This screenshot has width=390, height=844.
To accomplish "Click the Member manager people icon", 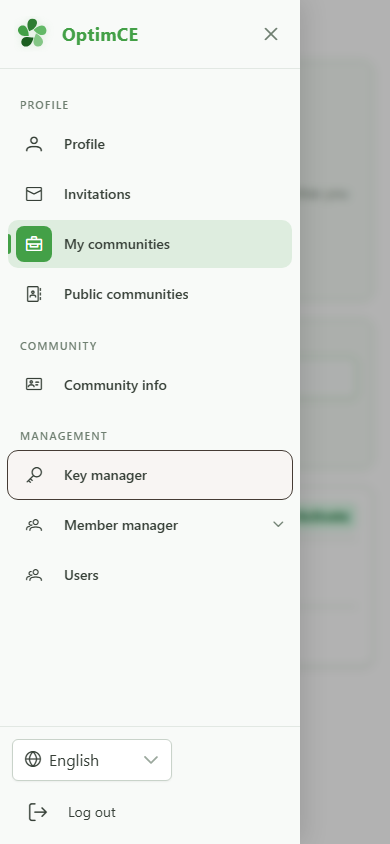I will [34, 525].
